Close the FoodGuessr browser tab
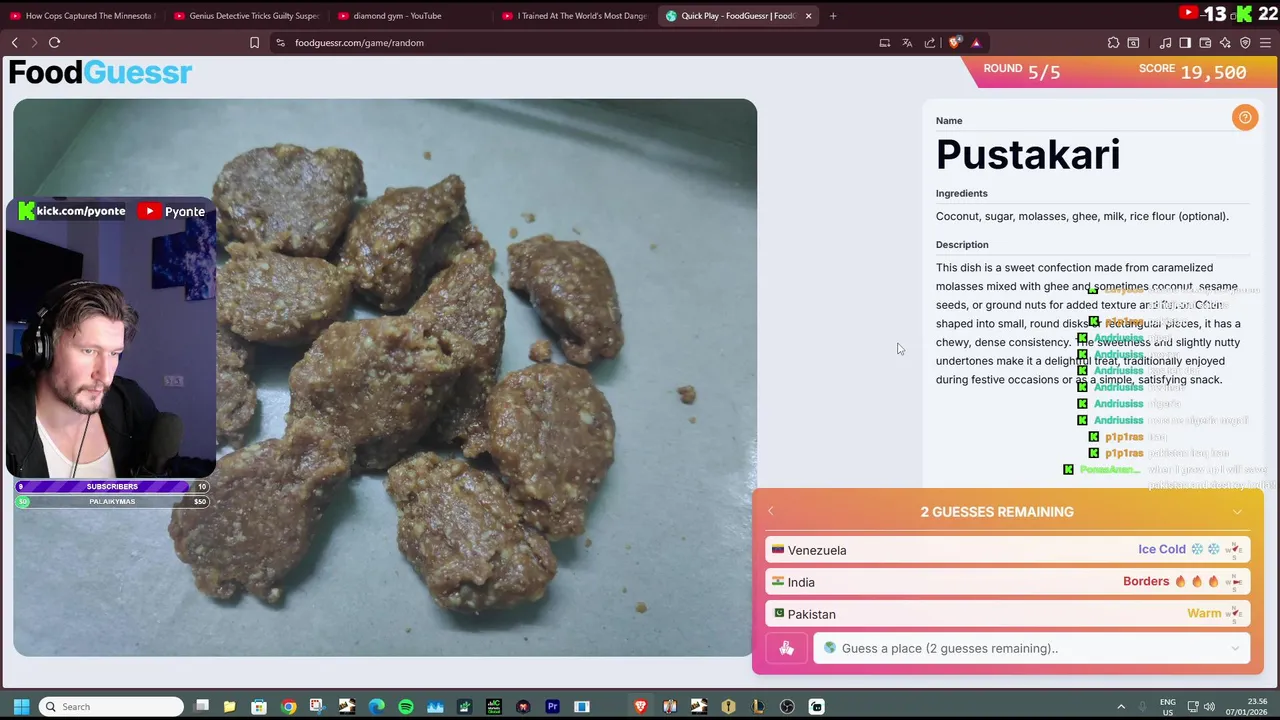The height and width of the screenshot is (720, 1280). click(808, 16)
